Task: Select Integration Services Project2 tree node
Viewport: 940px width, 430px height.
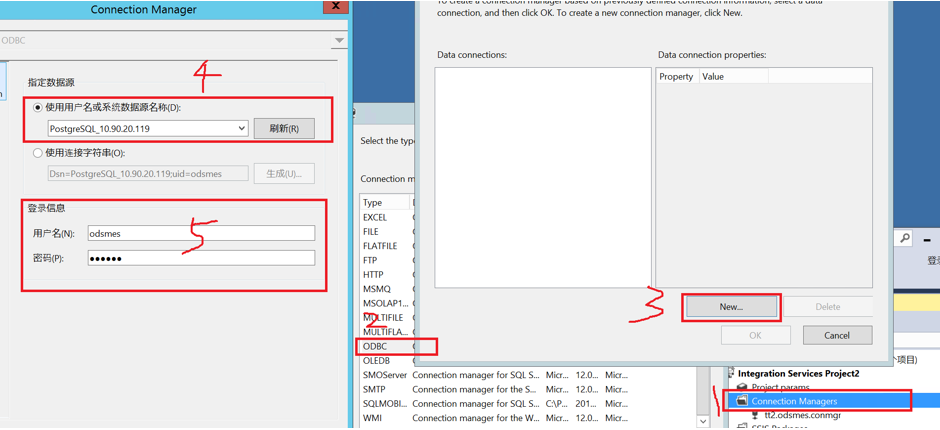Action: [x=799, y=374]
